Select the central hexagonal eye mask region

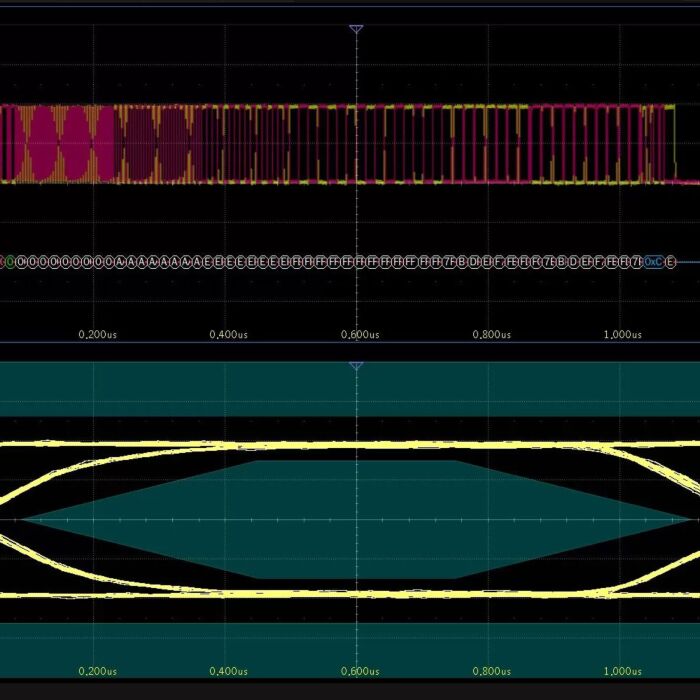point(356,520)
